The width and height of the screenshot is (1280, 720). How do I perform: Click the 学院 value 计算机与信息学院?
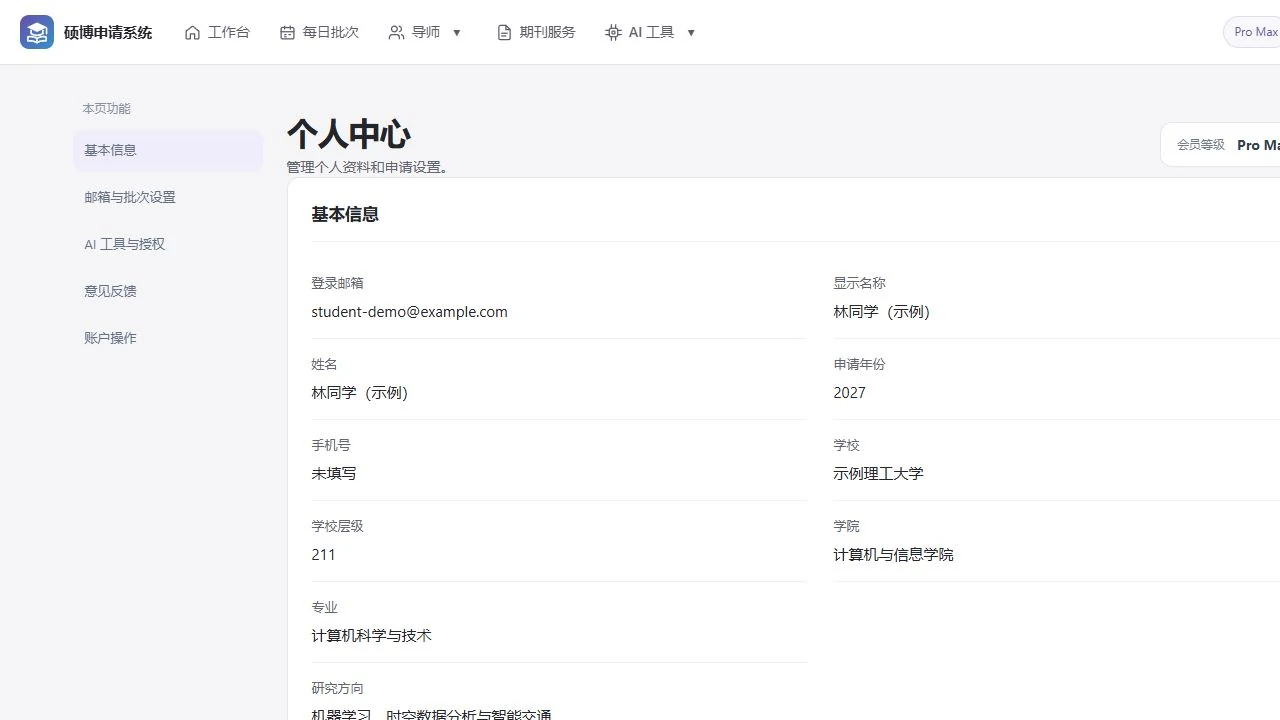pos(893,555)
